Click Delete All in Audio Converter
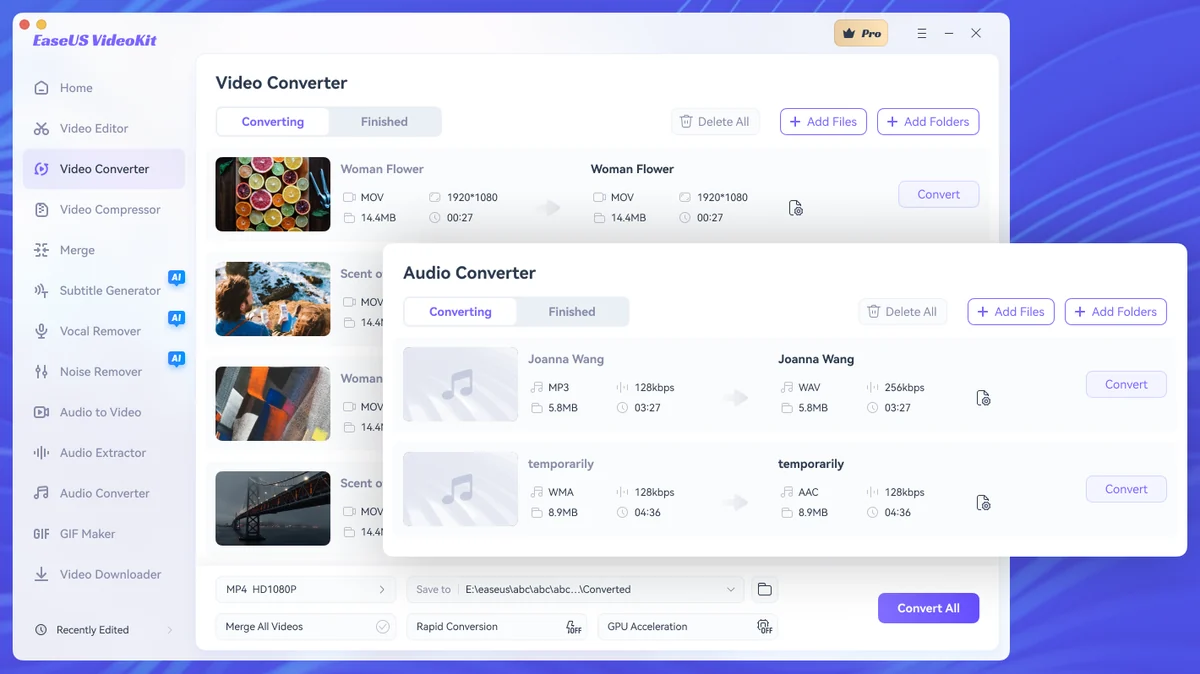Image resolution: width=1200 pixels, height=674 pixels. point(902,312)
